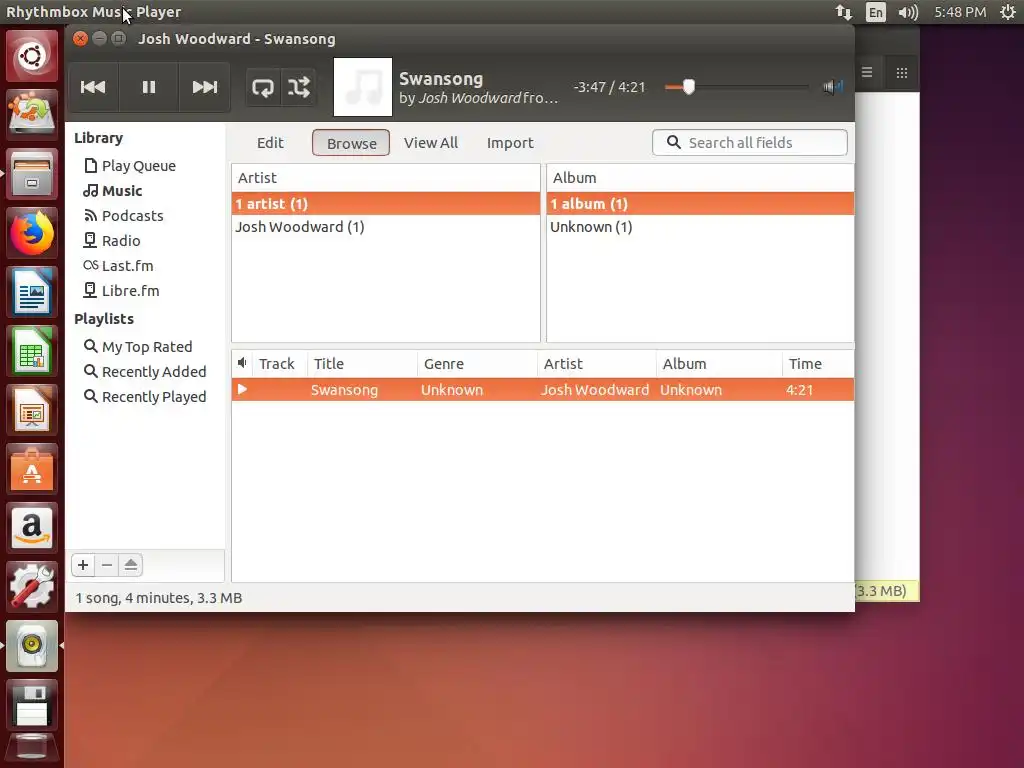Click the search magnifier icon

673,142
